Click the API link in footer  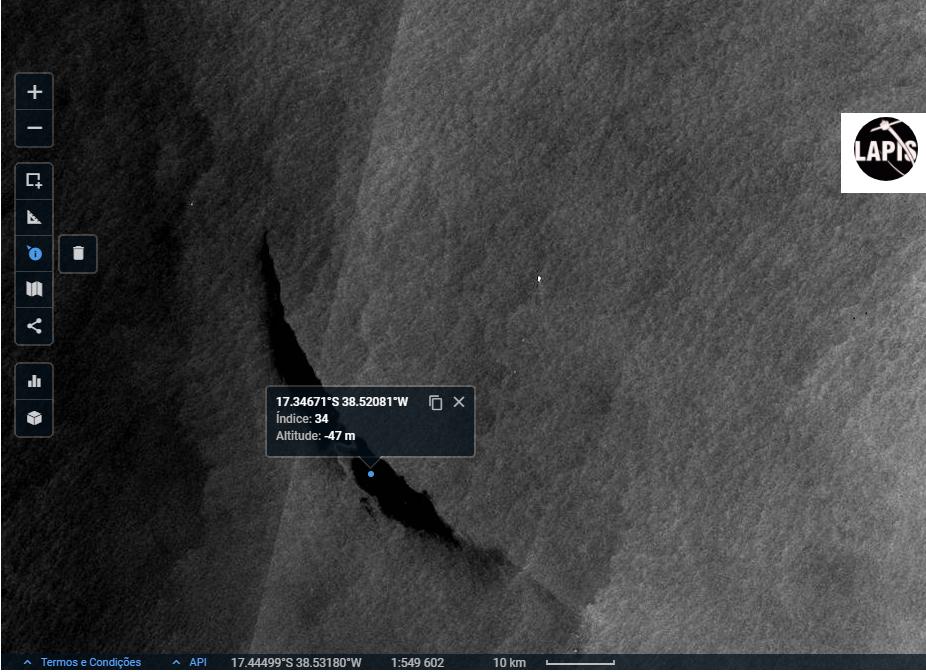click(x=198, y=663)
